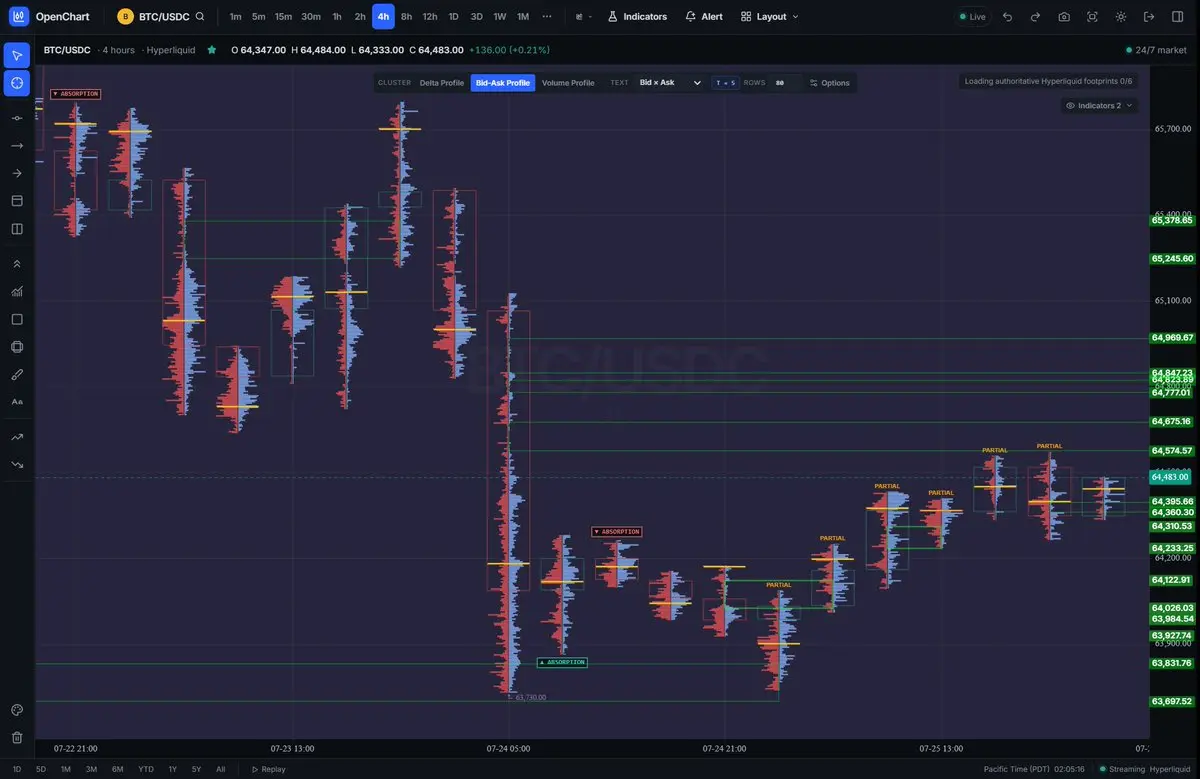The width and height of the screenshot is (1200, 779).
Task: Switch to Delta Profile tab
Action: [x=442, y=83]
